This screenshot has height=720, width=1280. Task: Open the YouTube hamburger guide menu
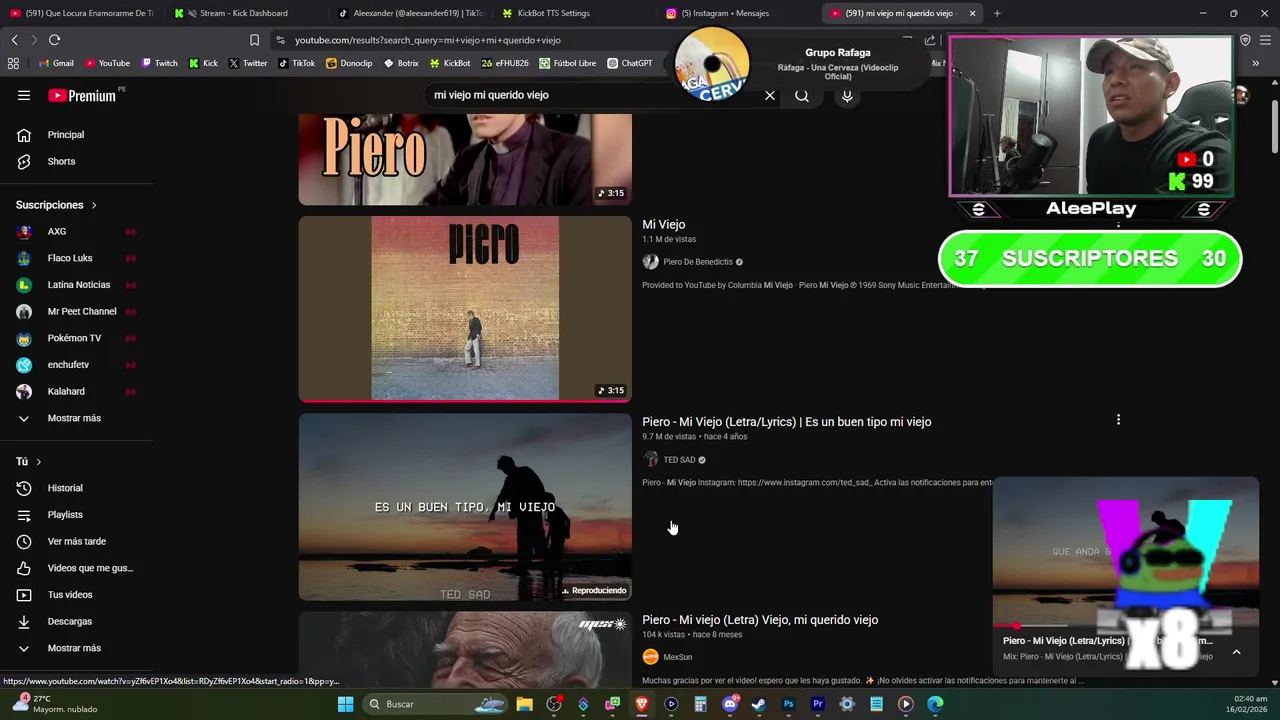pyautogui.click(x=24, y=95)
